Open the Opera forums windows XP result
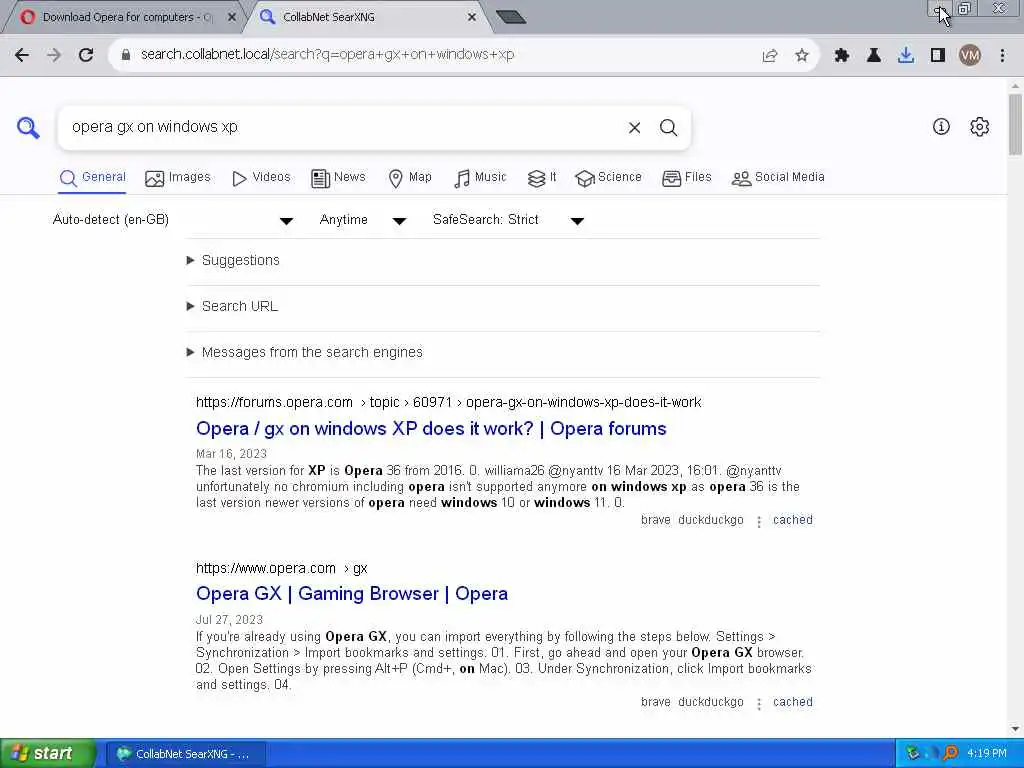 click(431, 429)
